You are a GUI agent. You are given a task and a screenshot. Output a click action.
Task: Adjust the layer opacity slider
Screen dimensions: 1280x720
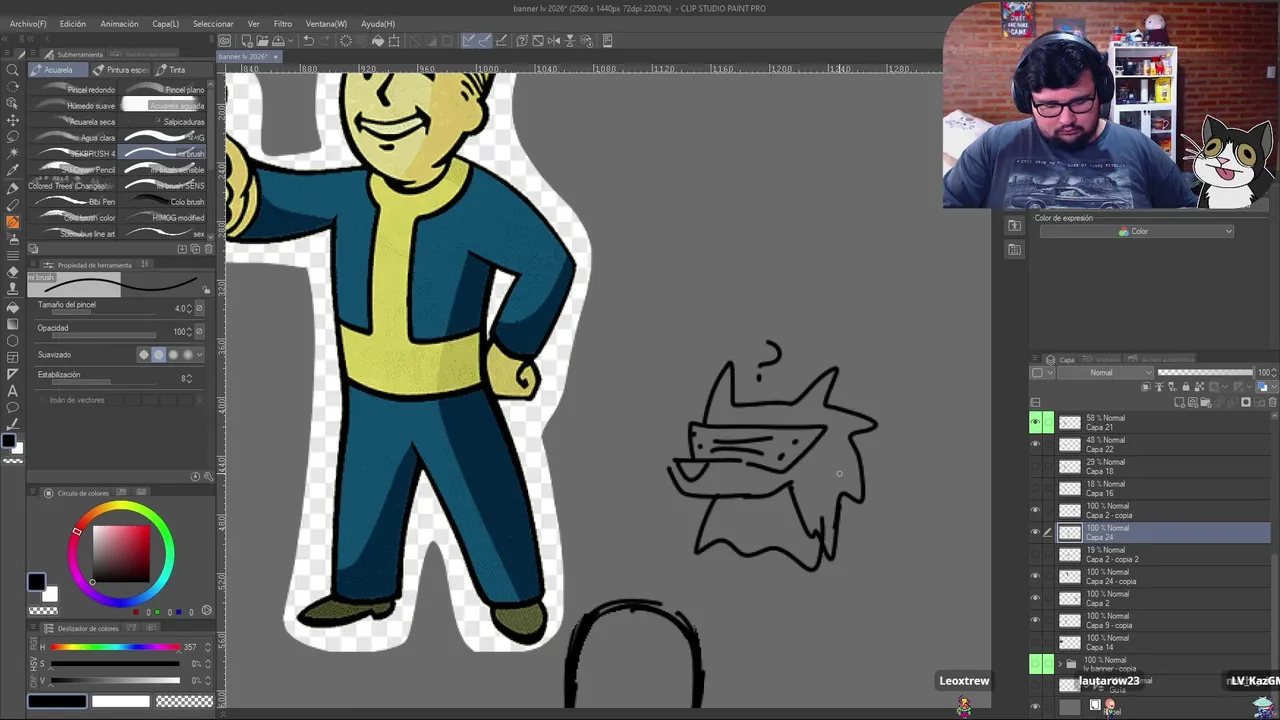pos(1205,373)
